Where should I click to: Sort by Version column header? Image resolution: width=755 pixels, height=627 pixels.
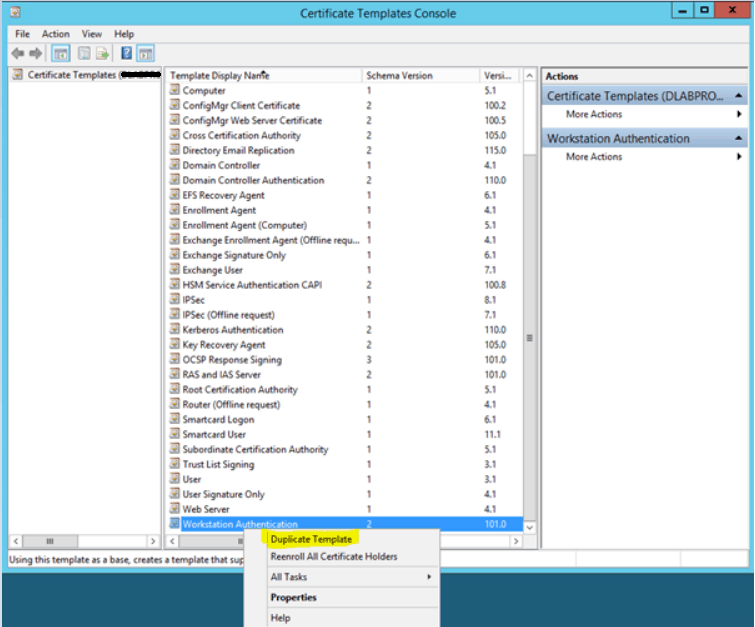(500, 75)
